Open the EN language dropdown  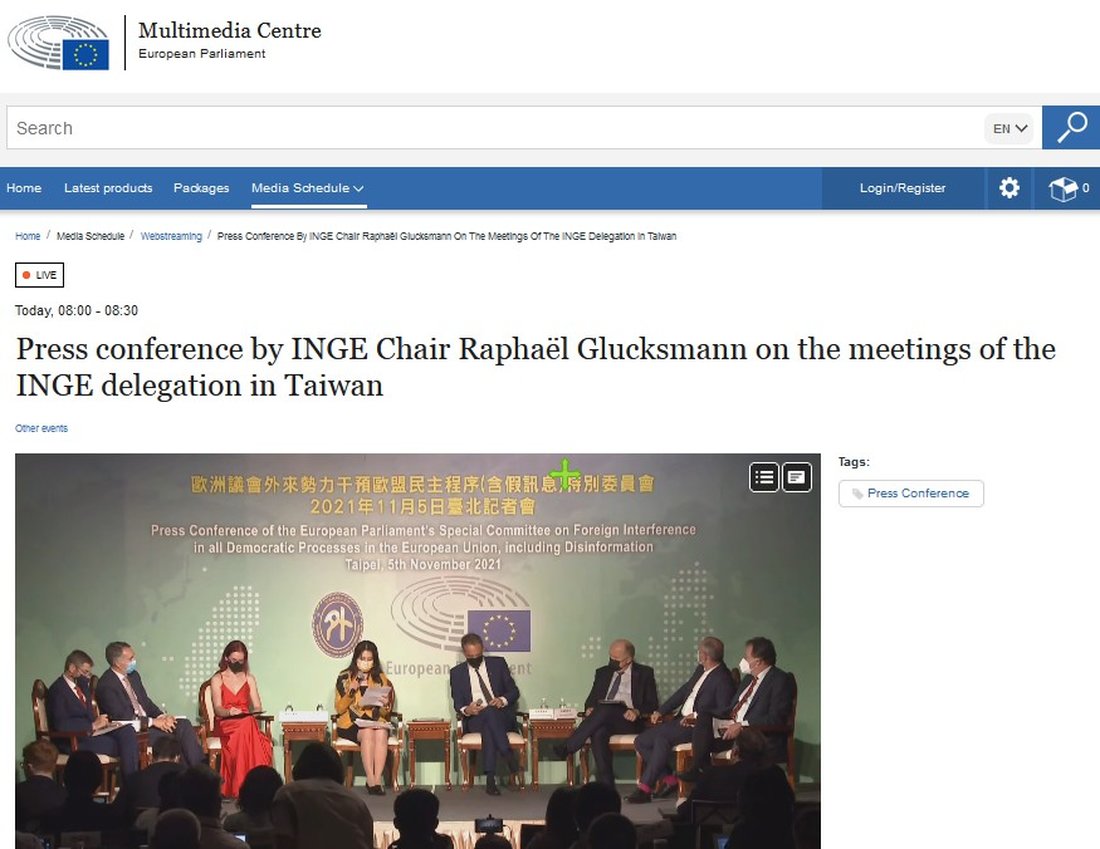coord(1009,128)
